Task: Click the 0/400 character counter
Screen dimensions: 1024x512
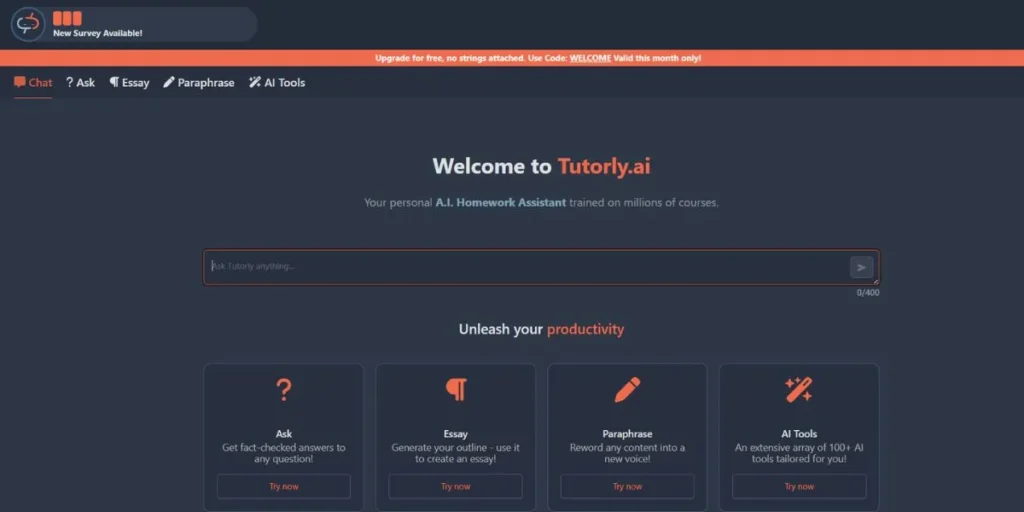Action: (x=868, y=293)
